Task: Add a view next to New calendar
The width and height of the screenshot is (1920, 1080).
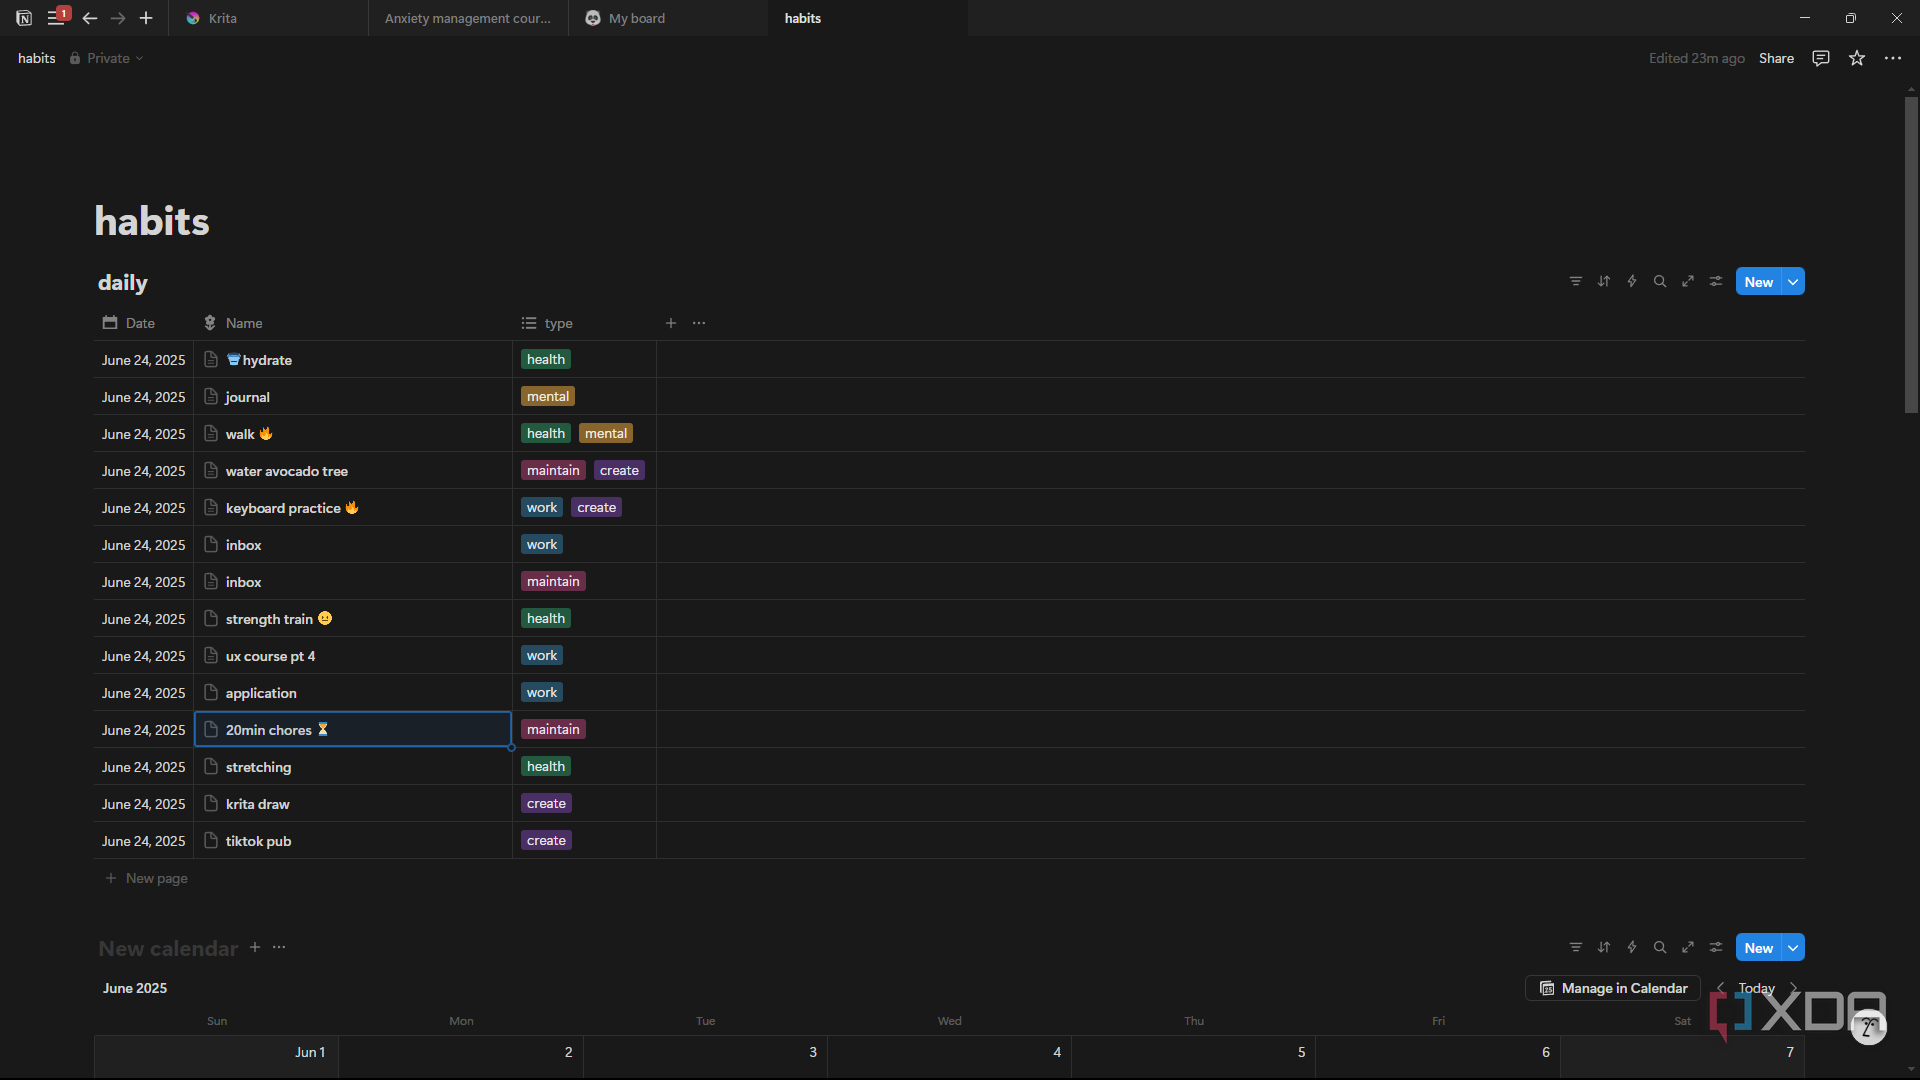Action: (255, 947)
